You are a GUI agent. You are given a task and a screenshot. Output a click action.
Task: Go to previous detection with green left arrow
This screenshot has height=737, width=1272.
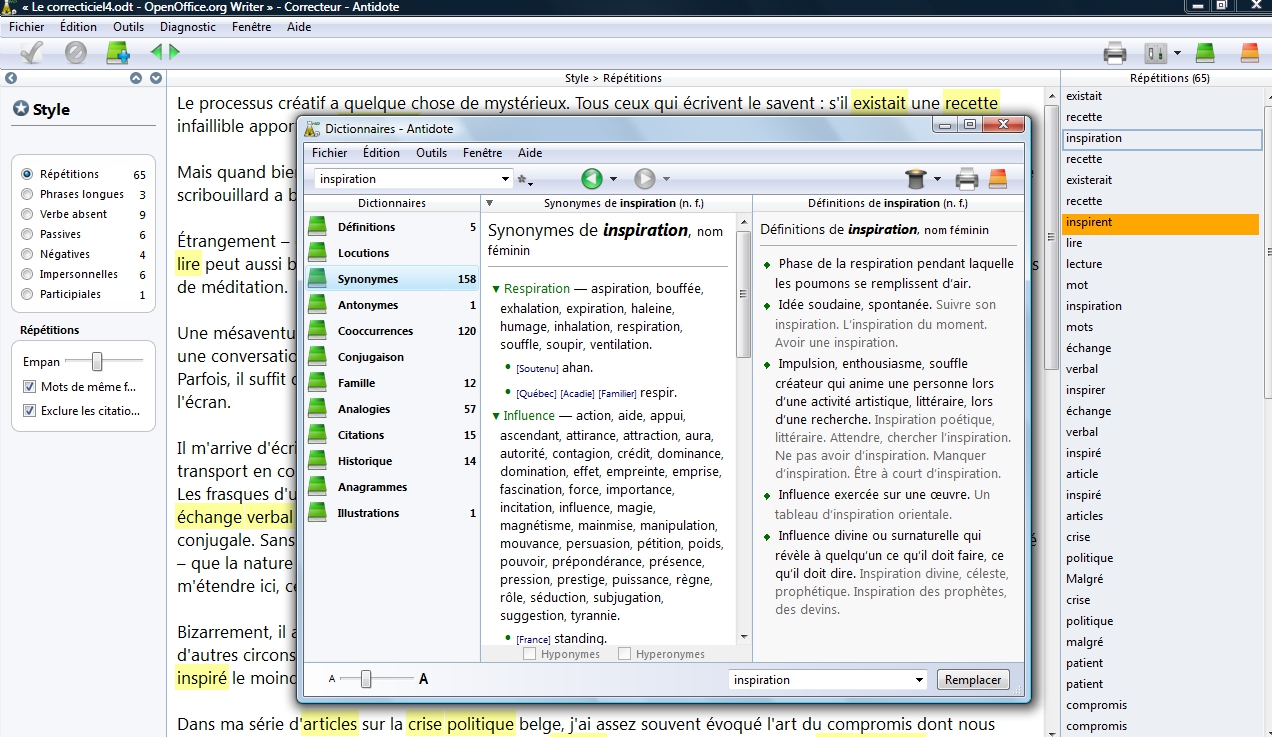156,52
